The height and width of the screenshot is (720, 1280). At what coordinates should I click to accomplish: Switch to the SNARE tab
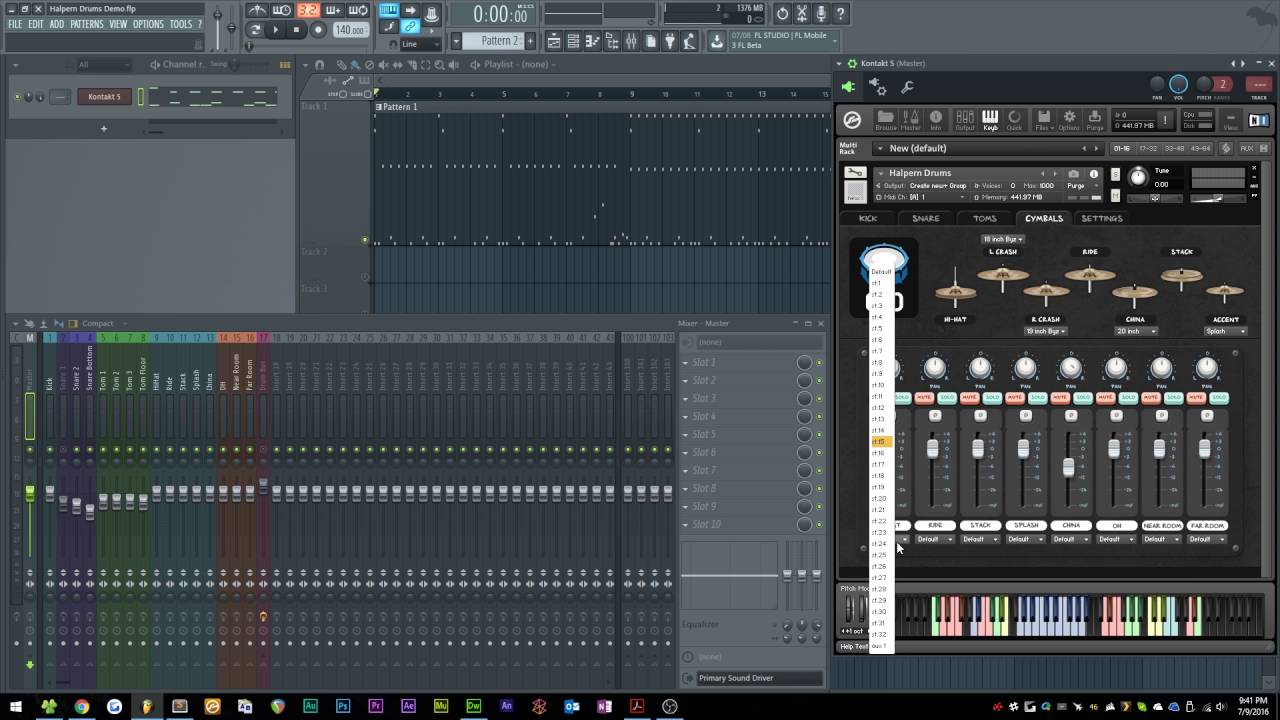click(925, 218)
